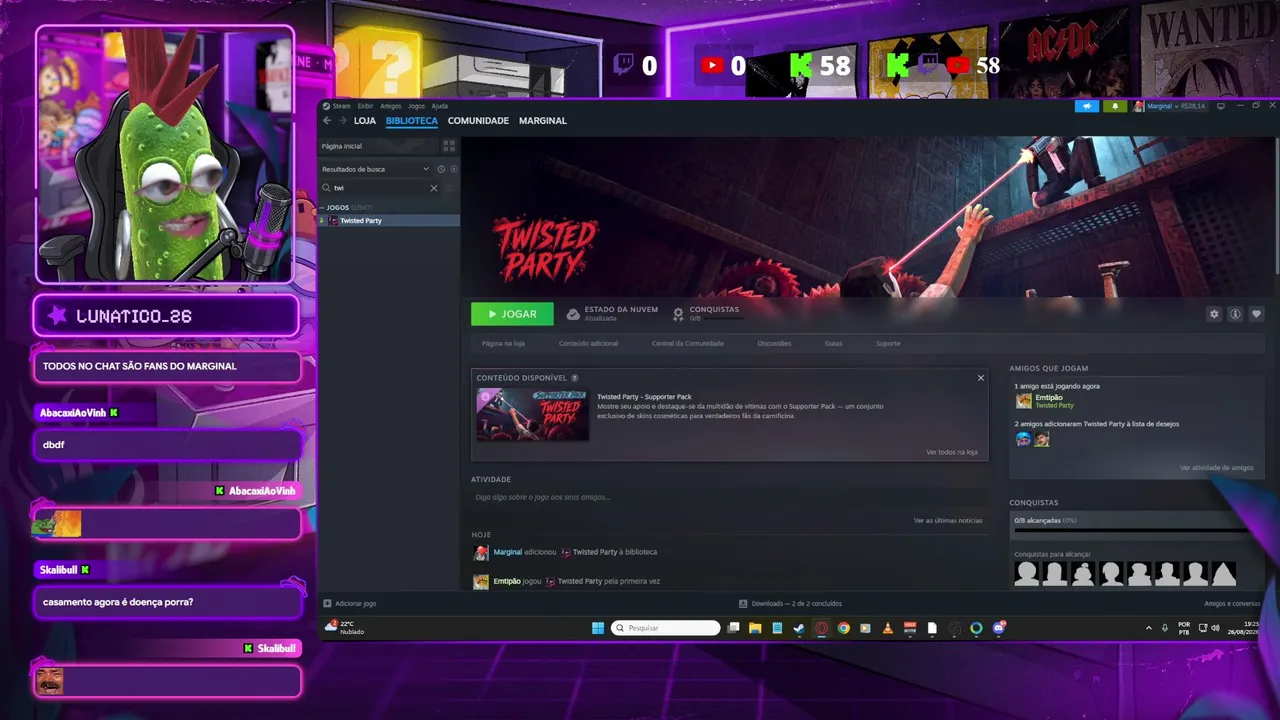Click the Conquistas medal icon

coord(678,314)
